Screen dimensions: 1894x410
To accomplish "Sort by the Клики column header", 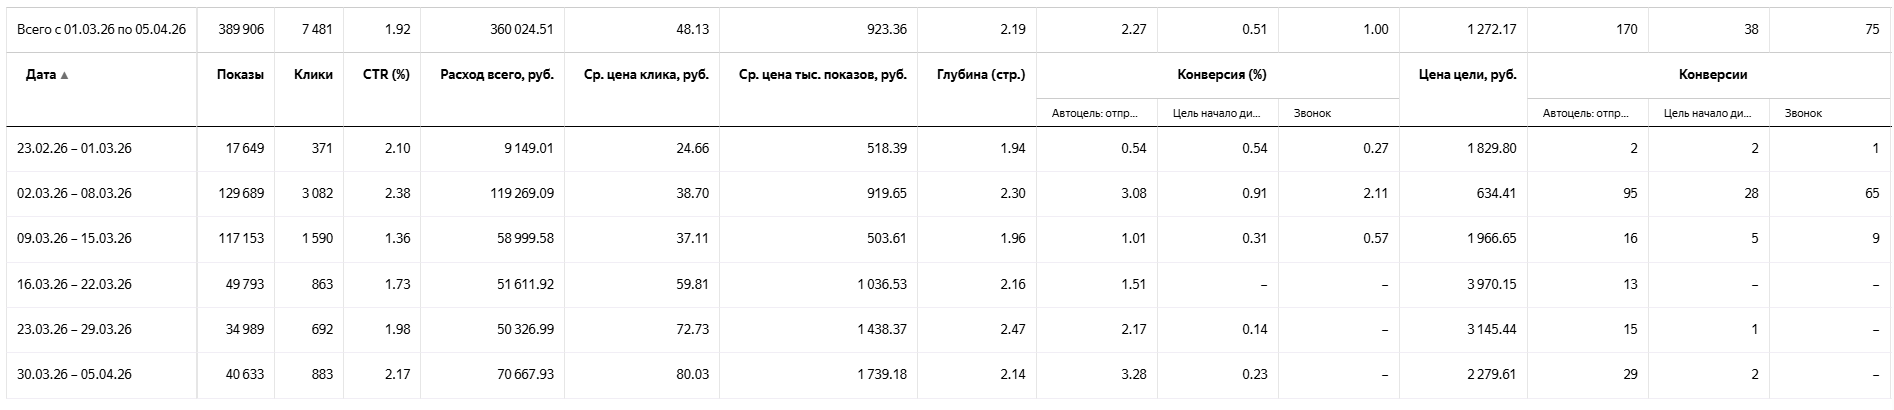I will pos(313,75).
